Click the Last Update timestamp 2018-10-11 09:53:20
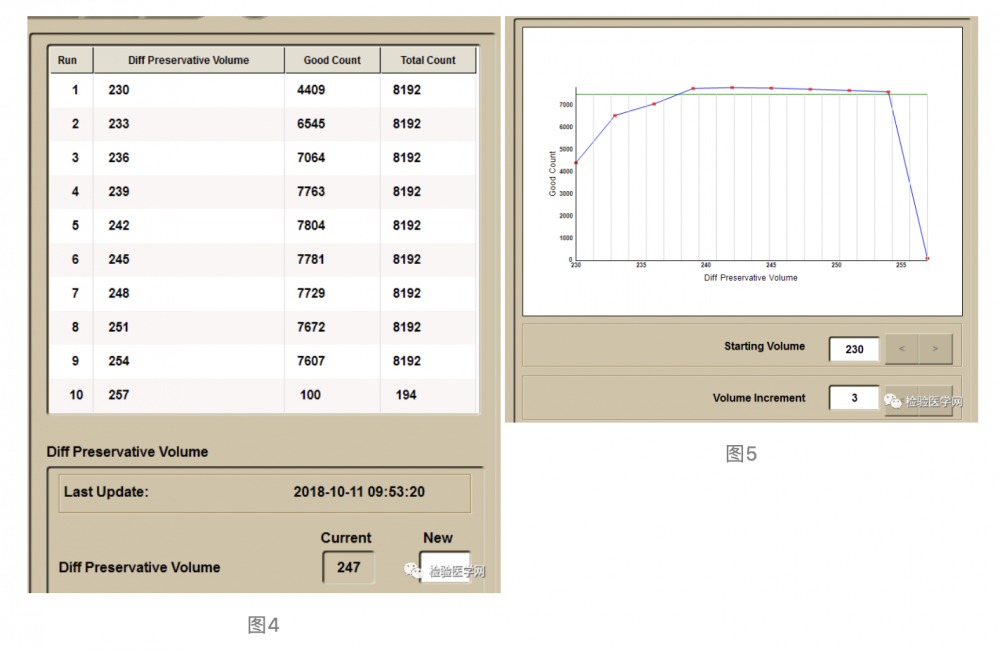This screenshot has height=650, width=1000. (359, 492)
